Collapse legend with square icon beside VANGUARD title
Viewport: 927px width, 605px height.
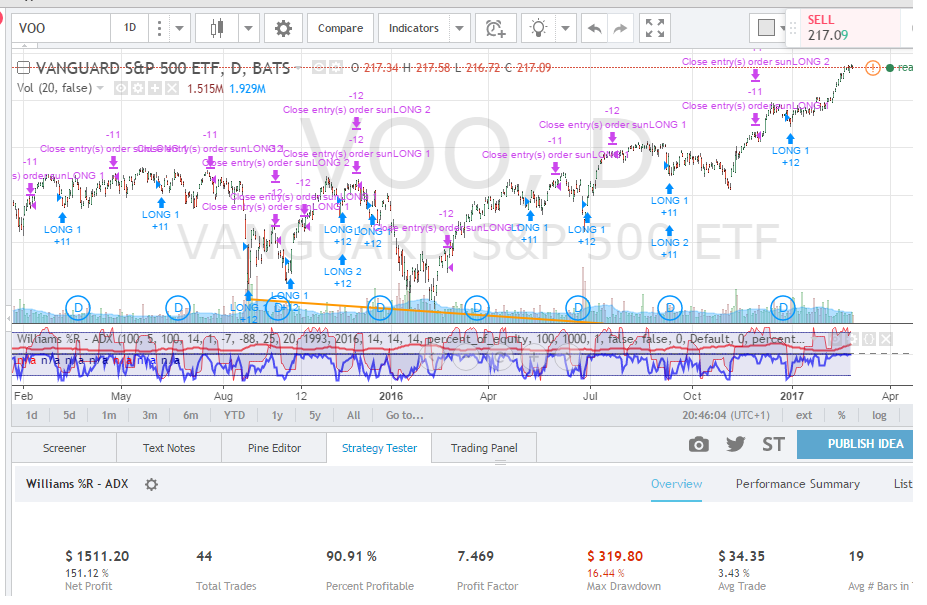(24, 68)
